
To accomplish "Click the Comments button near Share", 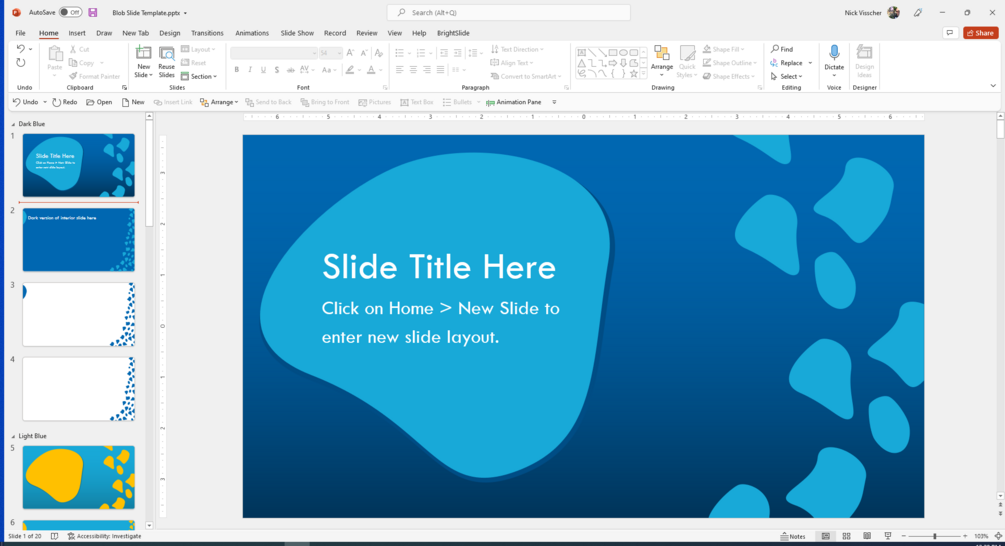I will [x=950, y=33].
